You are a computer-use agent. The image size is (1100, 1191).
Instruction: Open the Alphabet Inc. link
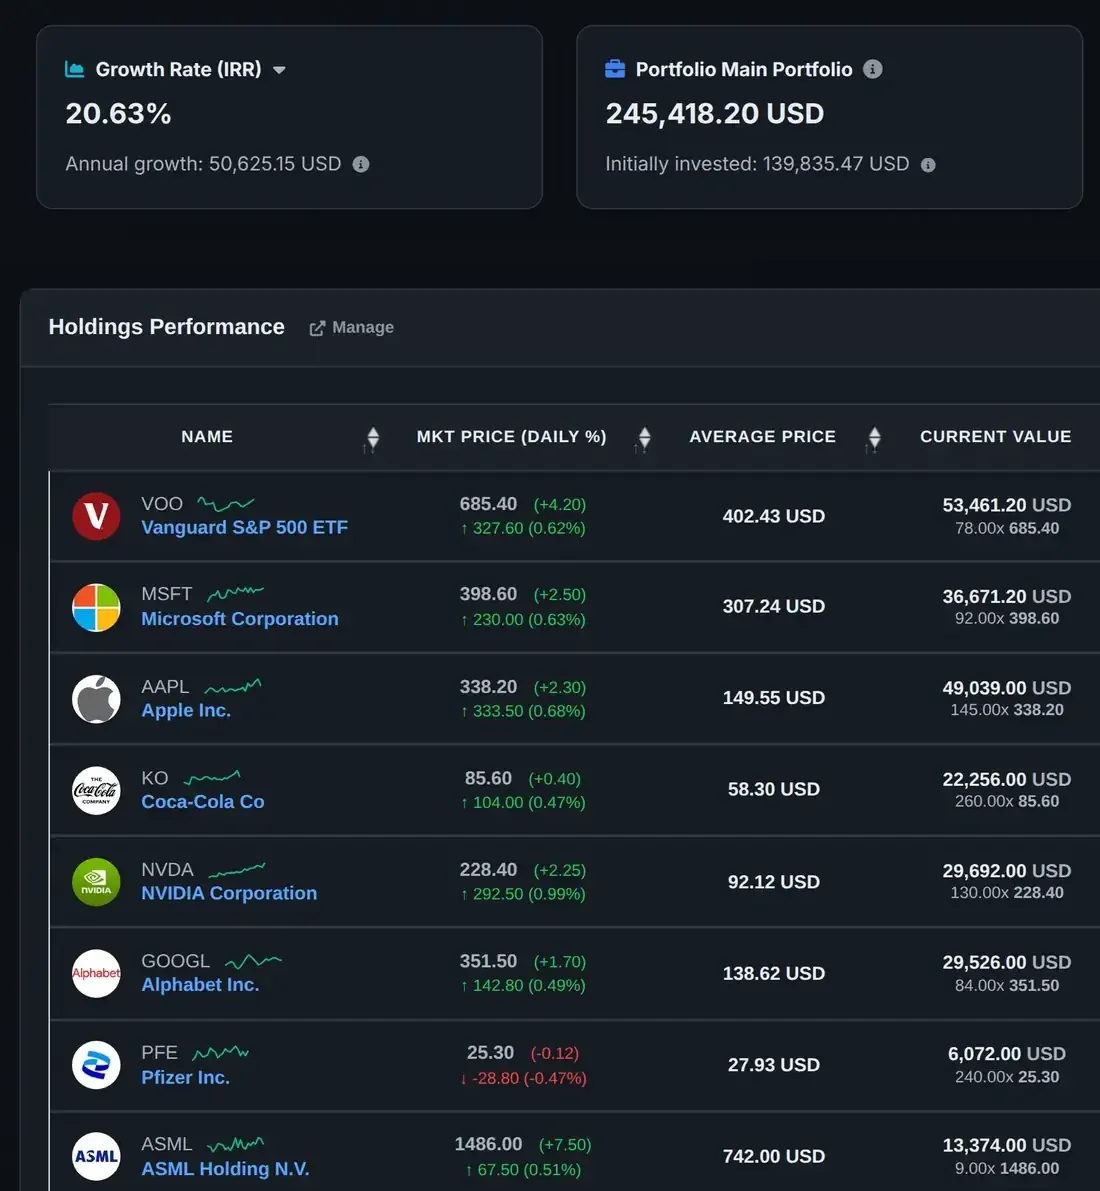point(201,984)
